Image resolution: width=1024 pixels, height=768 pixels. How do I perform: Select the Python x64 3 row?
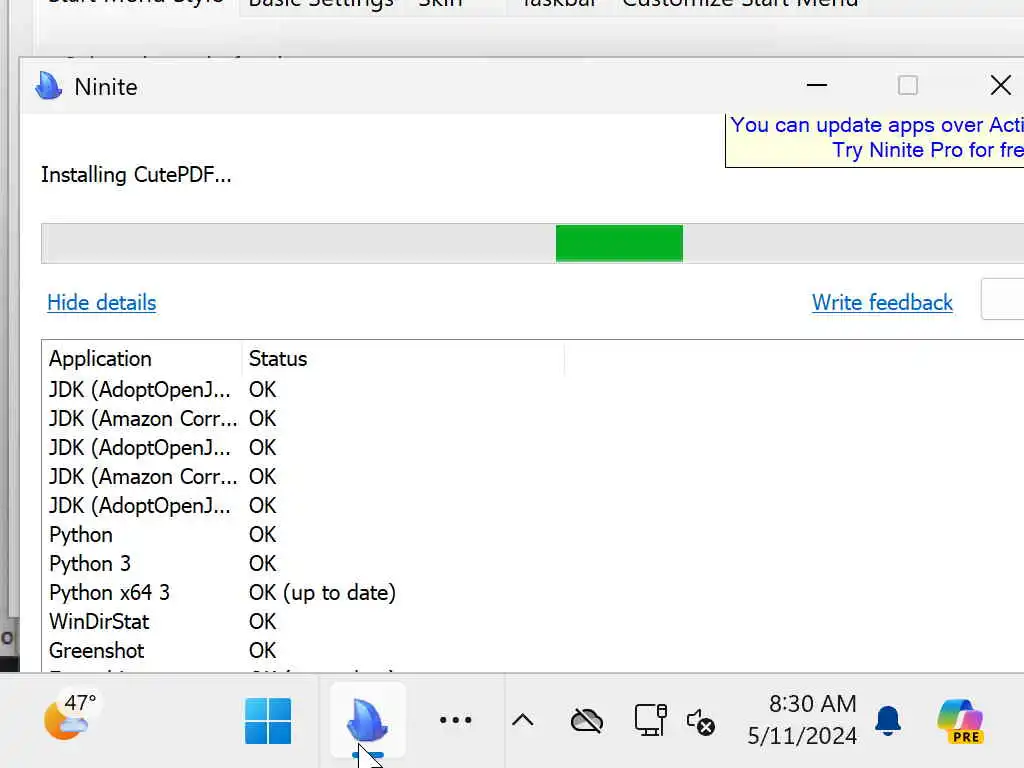point(109,592)
